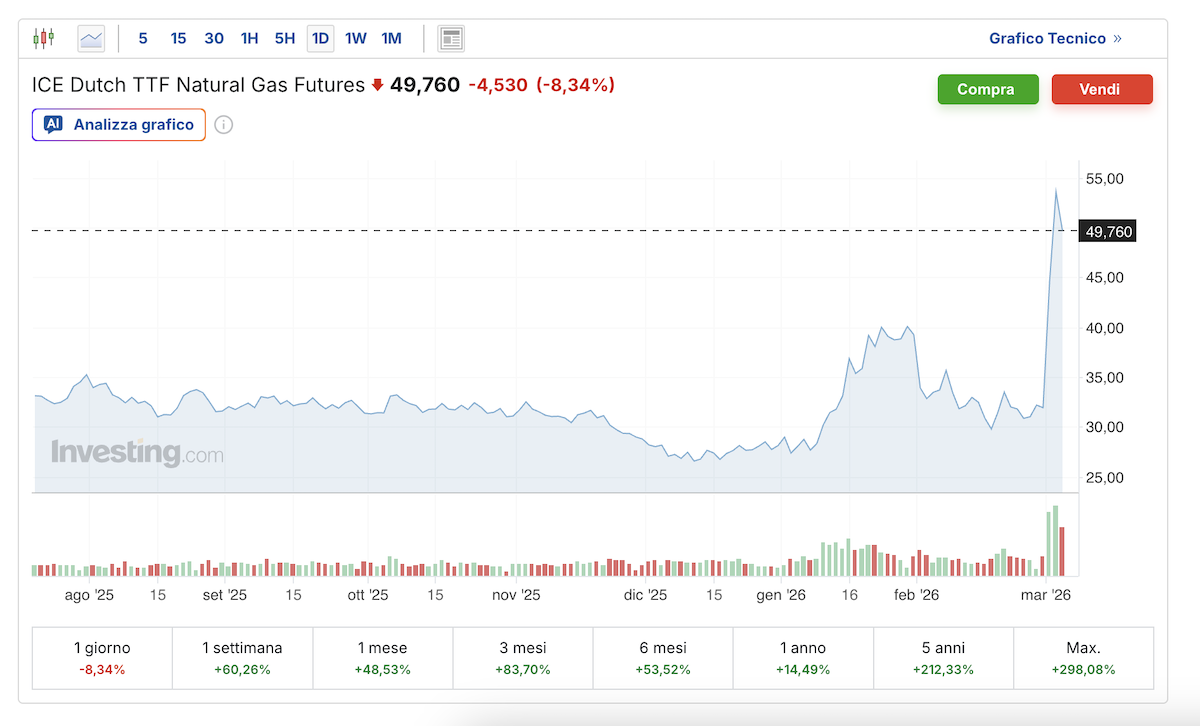The image size is (1200, 726).
Task: Select the 1D interval
Action: [320, 39]
